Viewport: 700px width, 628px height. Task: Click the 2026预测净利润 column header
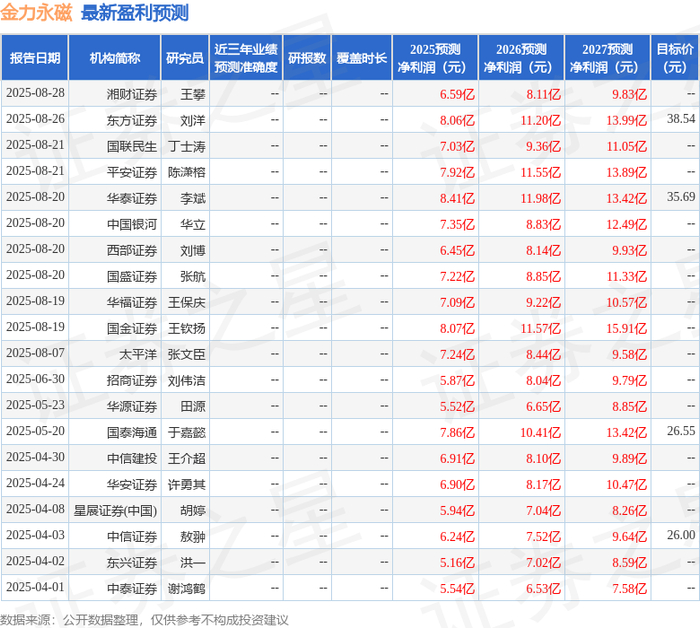click(x=521, y=58)
